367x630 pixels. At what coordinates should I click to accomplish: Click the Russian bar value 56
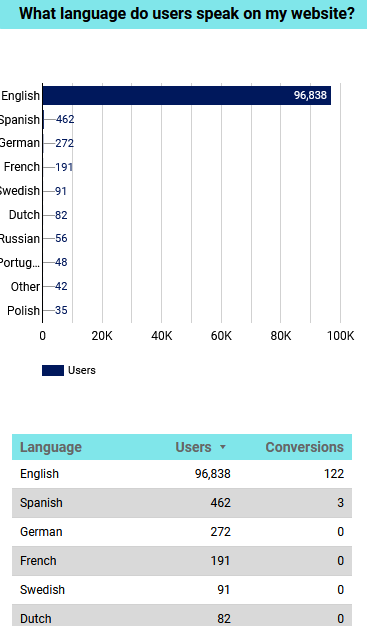pyautogui.click(x=61, y=238)
